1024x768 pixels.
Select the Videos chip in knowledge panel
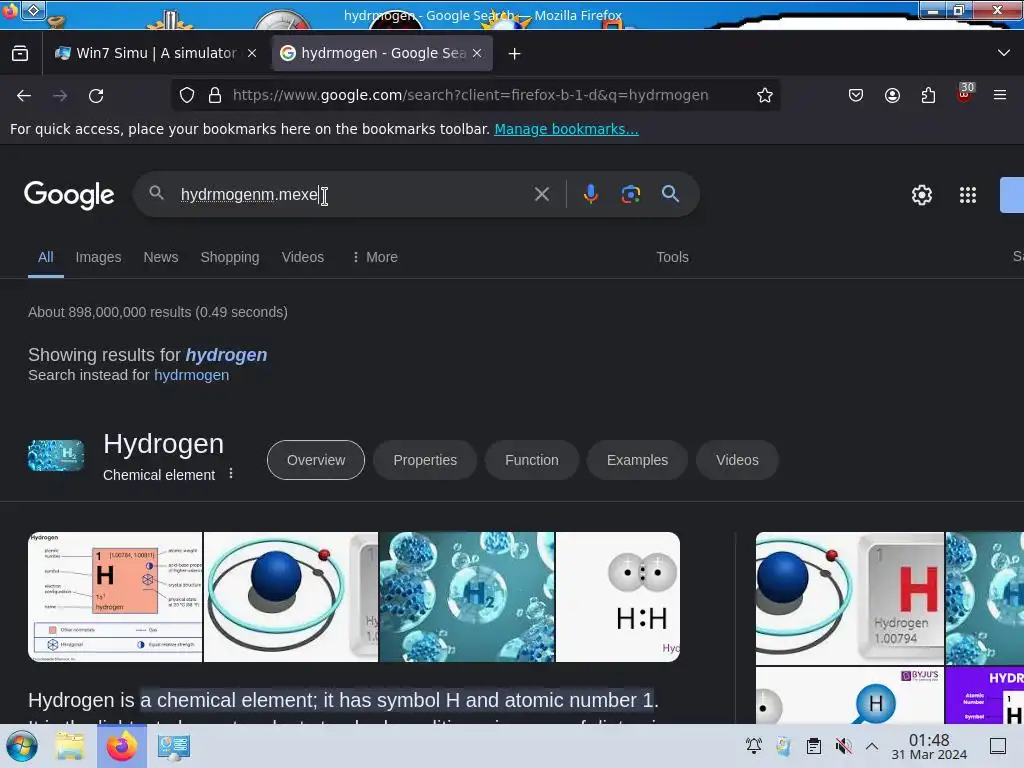point(737,460)
